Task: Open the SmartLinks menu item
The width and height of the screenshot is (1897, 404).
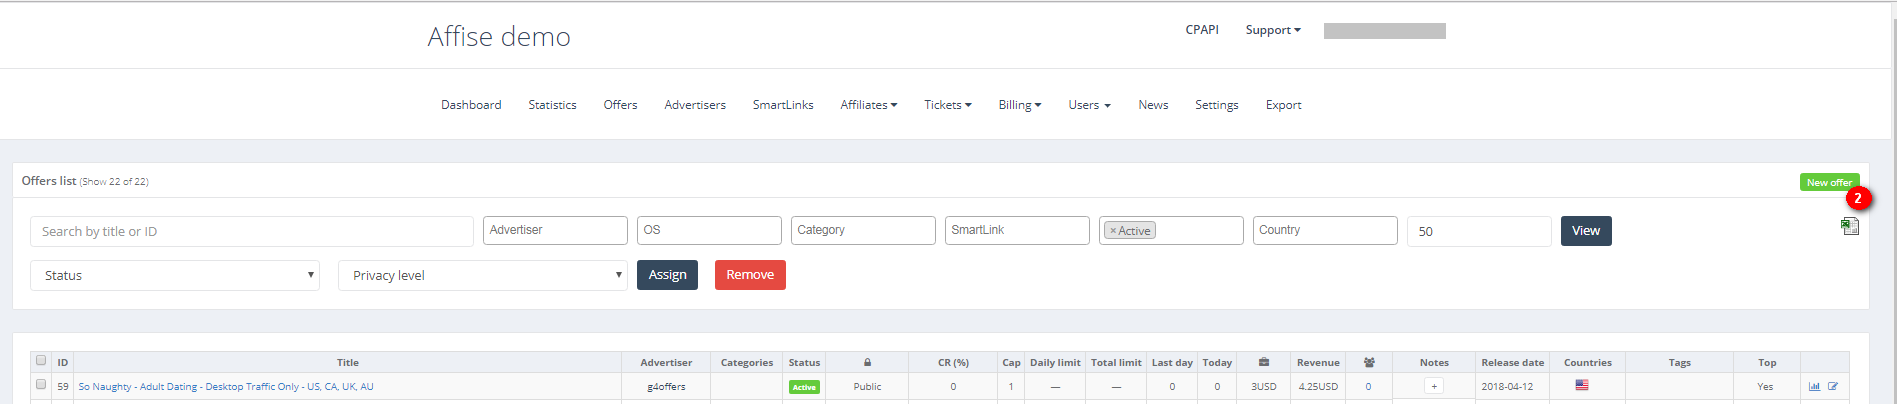Action: click(783, 105)
